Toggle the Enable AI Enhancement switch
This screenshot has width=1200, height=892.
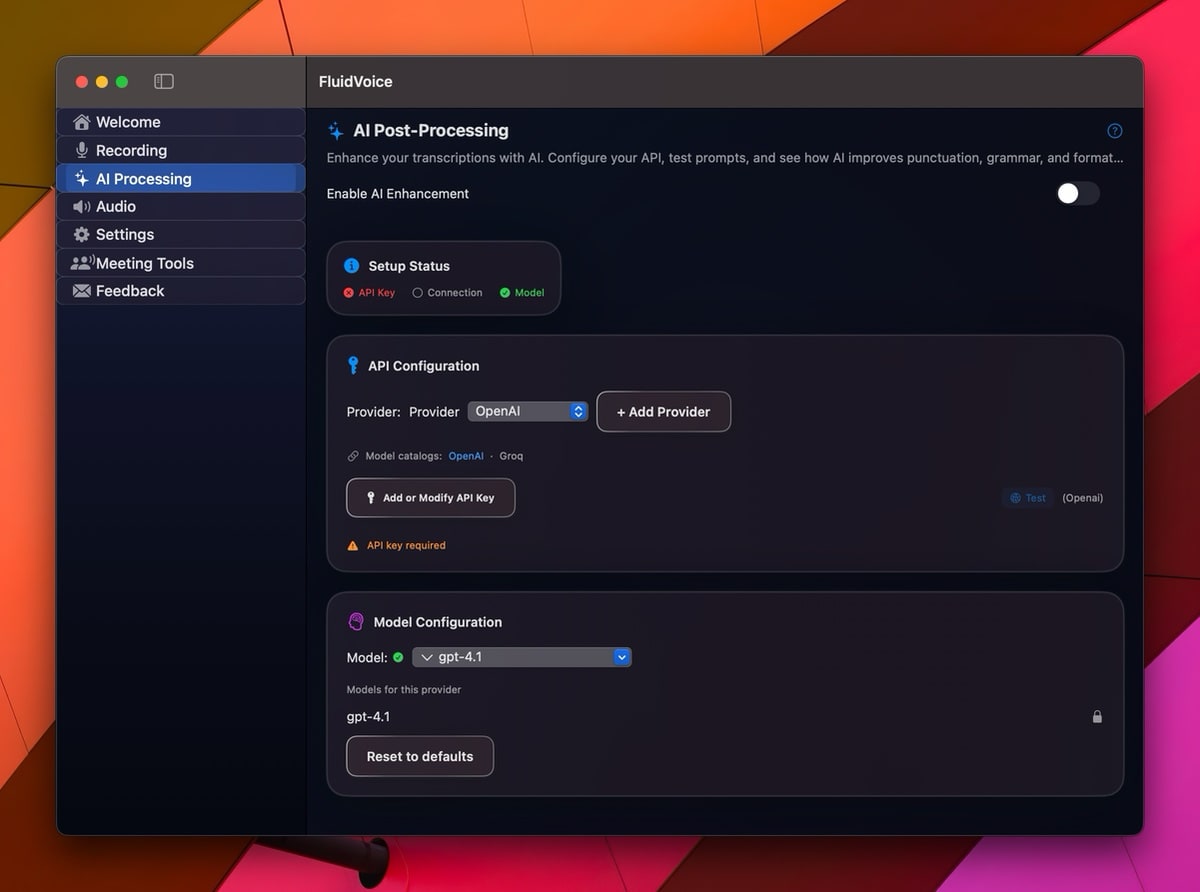pyautogui.click(x=1077, y=194)
